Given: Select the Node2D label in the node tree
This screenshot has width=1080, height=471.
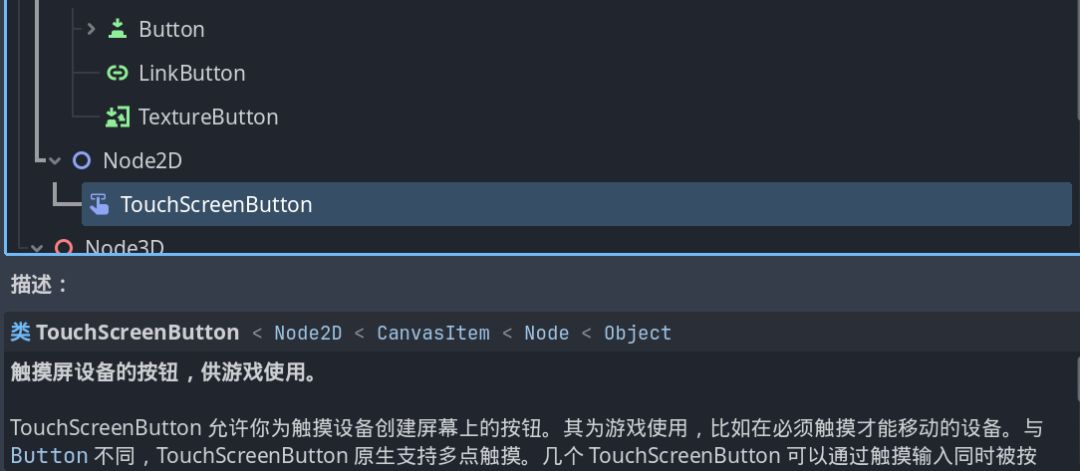Looking at the screenshot, I should coord(142,161).
